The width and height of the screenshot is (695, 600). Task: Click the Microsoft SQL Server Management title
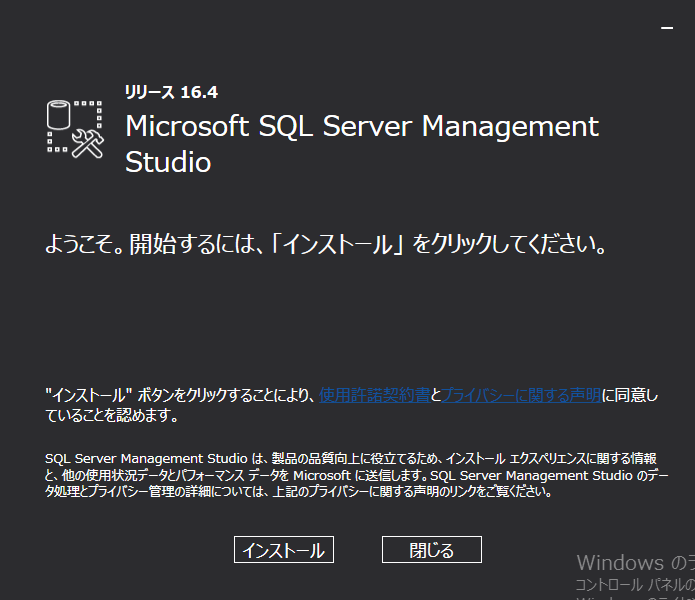point(361,126)
